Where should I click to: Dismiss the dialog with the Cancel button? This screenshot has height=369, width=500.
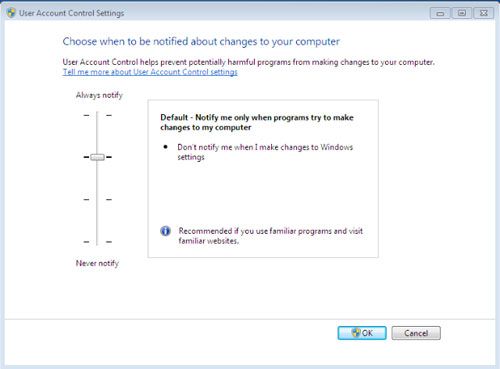416,333
